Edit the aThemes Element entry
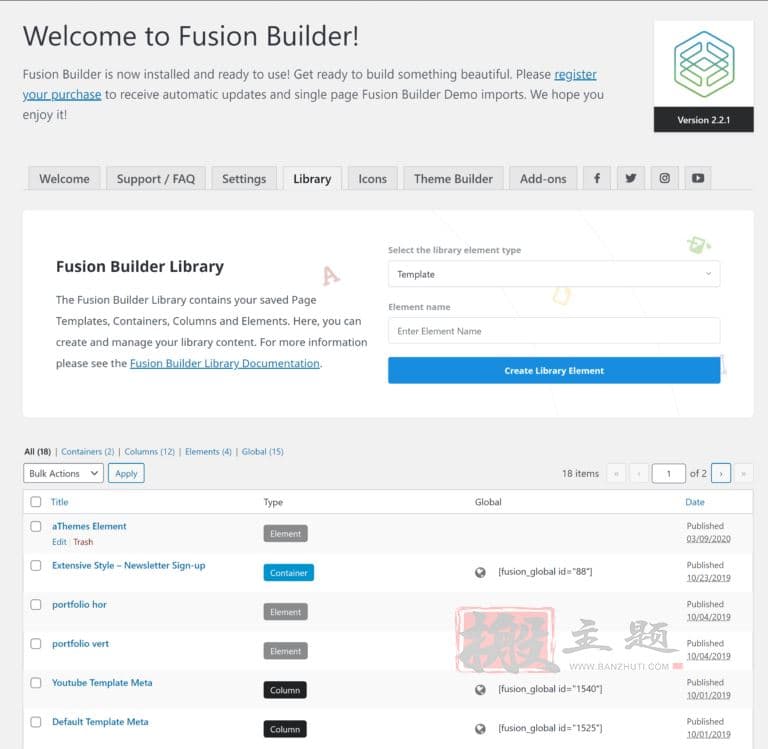768x749 pixels. click(59, 542)
